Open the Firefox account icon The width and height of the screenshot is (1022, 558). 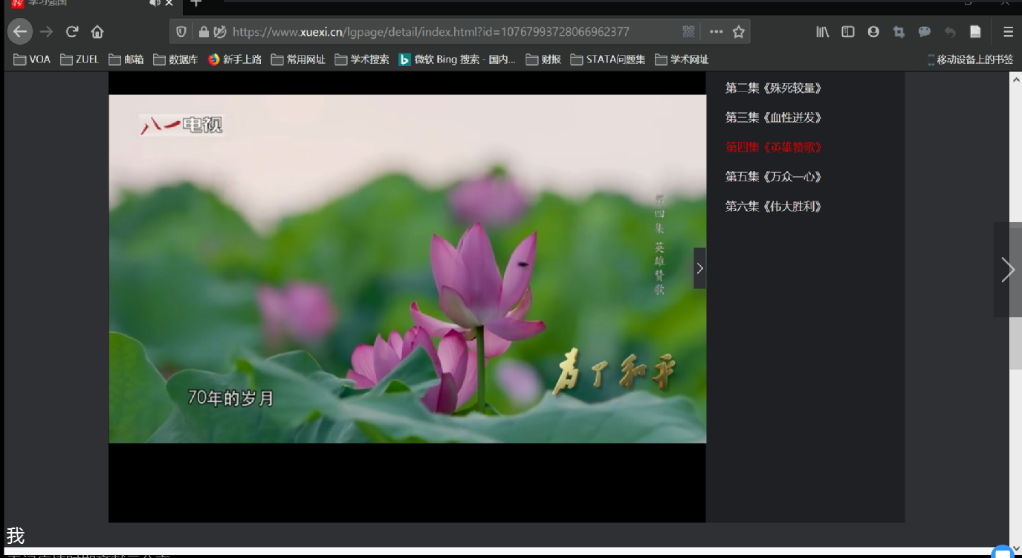tap(873, 32)
